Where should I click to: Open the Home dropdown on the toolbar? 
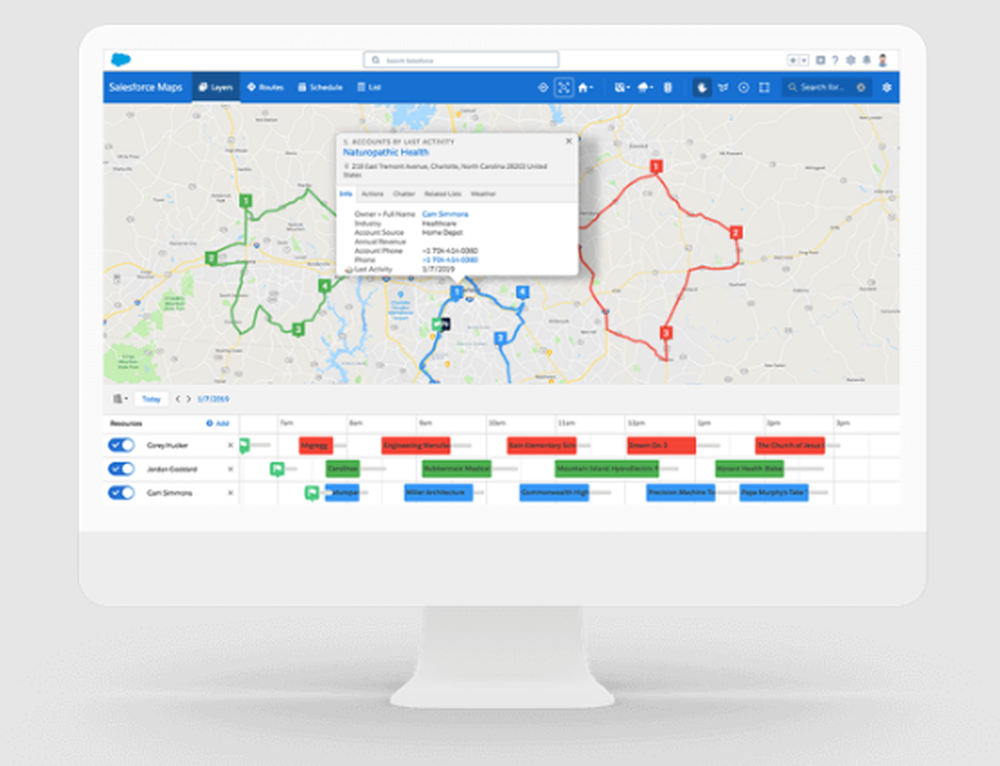586,87
